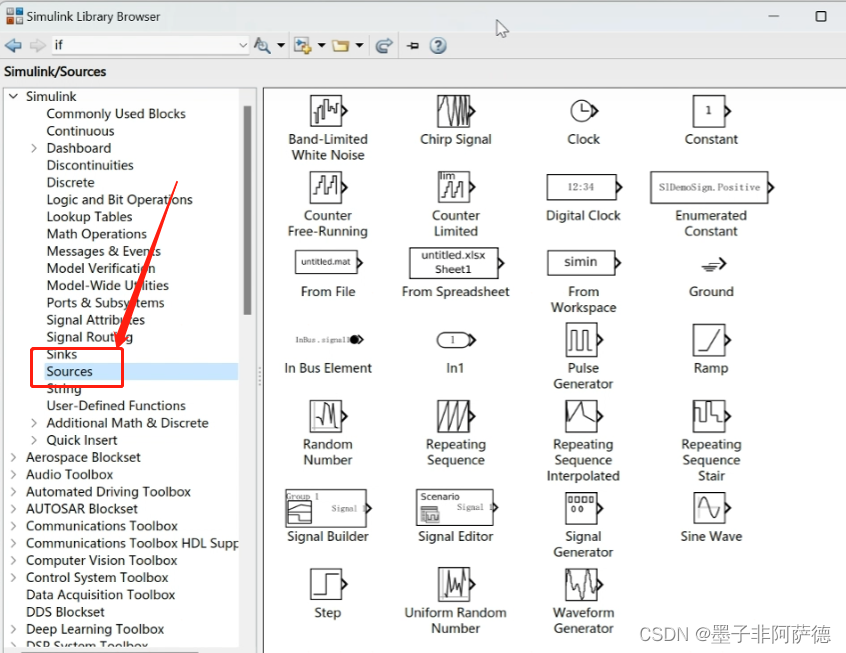Open the search field history dropdown
The height and width of the screenshot is (653, 846).
(x=243, y=45)
